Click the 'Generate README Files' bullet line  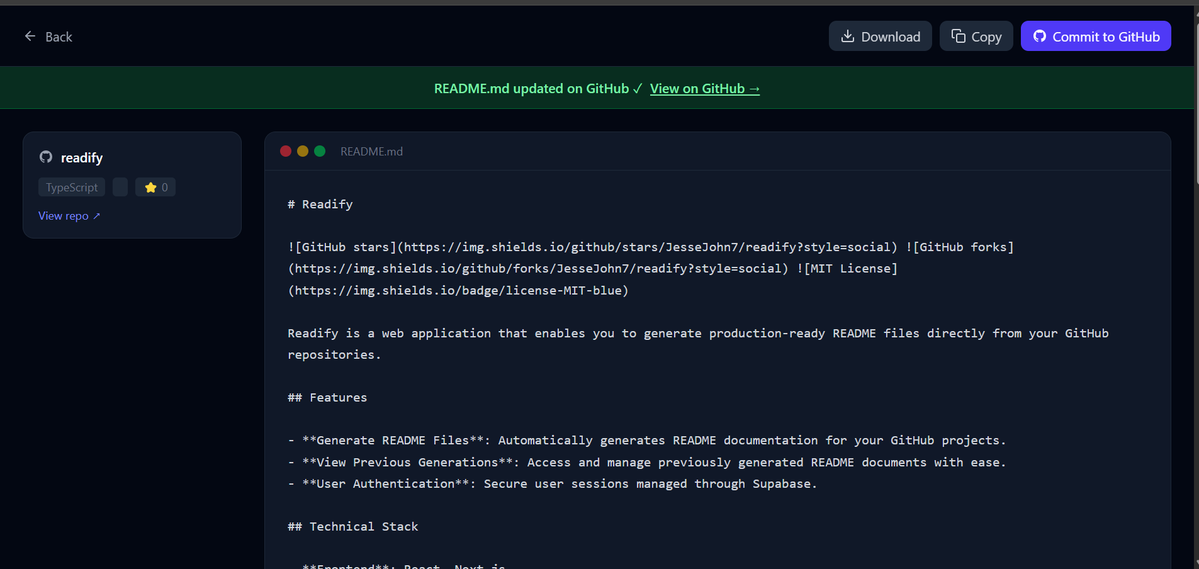[647, 441]
